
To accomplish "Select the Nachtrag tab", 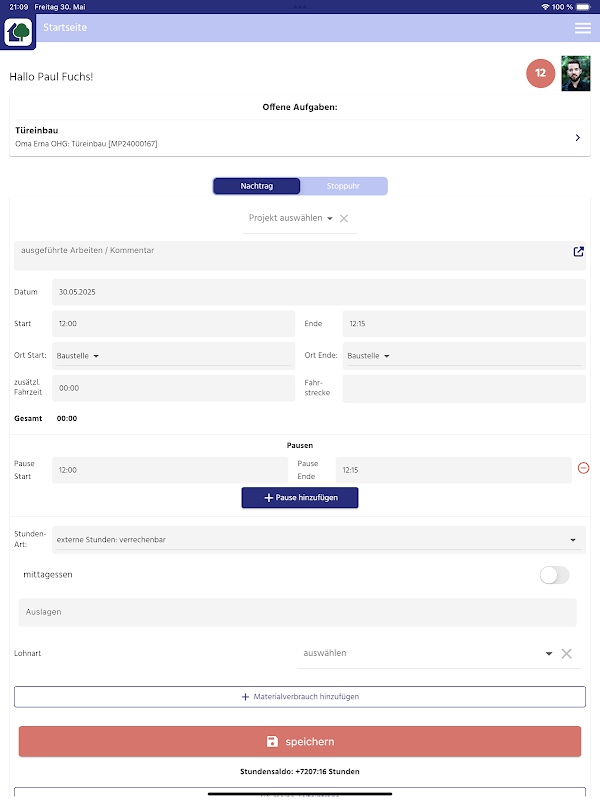I will [256, 186].
